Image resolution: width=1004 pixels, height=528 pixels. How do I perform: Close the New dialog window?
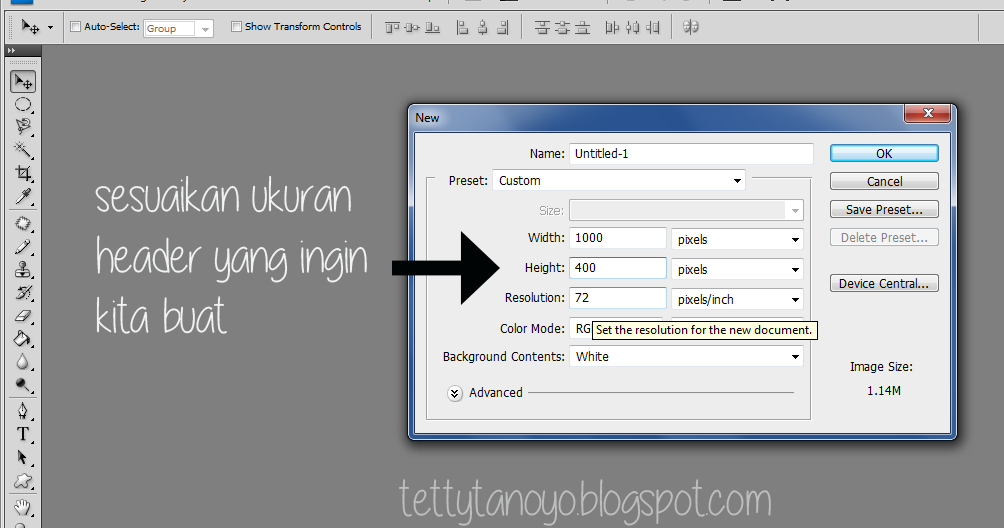click(928, 113)
